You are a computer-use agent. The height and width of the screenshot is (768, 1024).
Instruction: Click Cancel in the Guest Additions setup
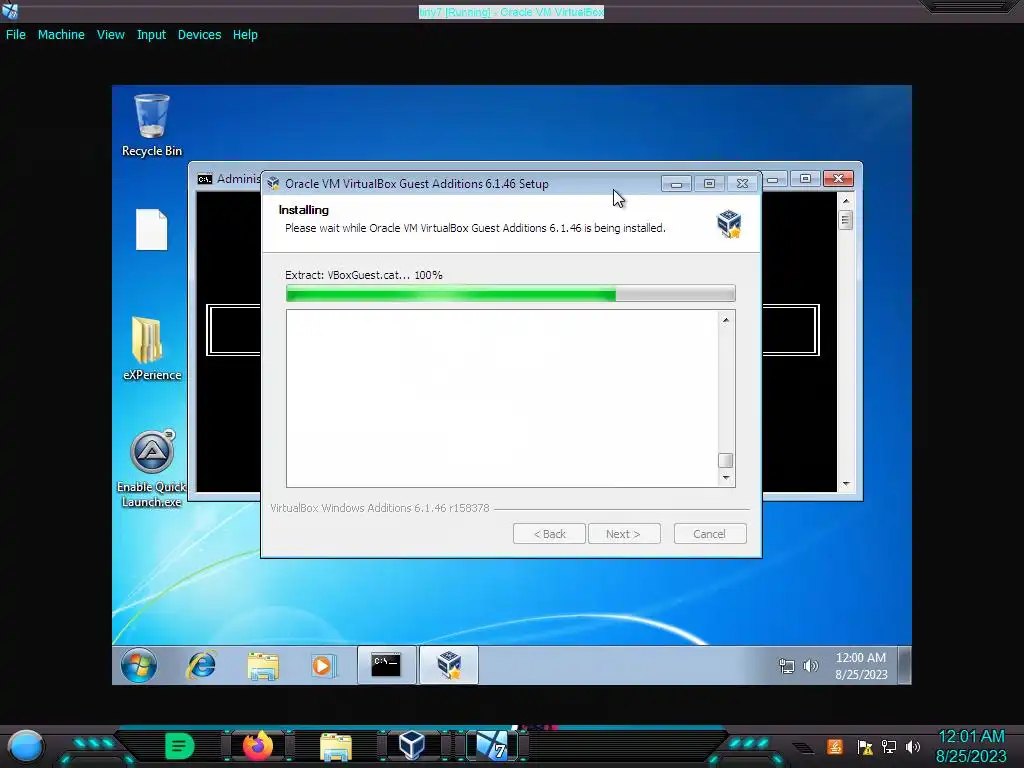(x=709, y=534)
